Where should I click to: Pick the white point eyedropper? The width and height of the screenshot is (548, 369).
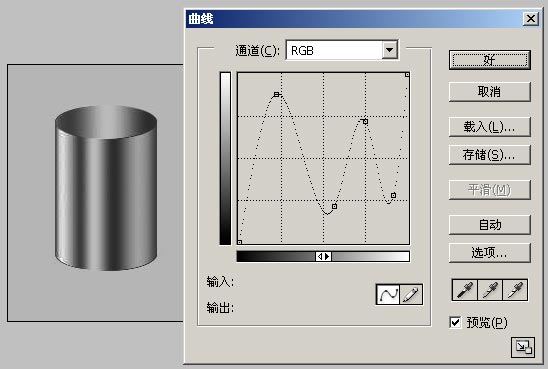pyautogui.click(x=515, y=290)
